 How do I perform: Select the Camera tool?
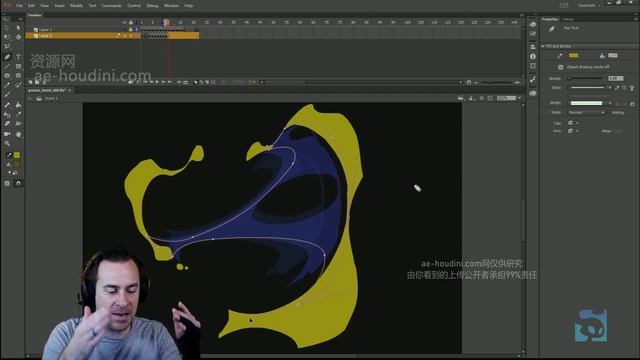click(x=7, y=134)
